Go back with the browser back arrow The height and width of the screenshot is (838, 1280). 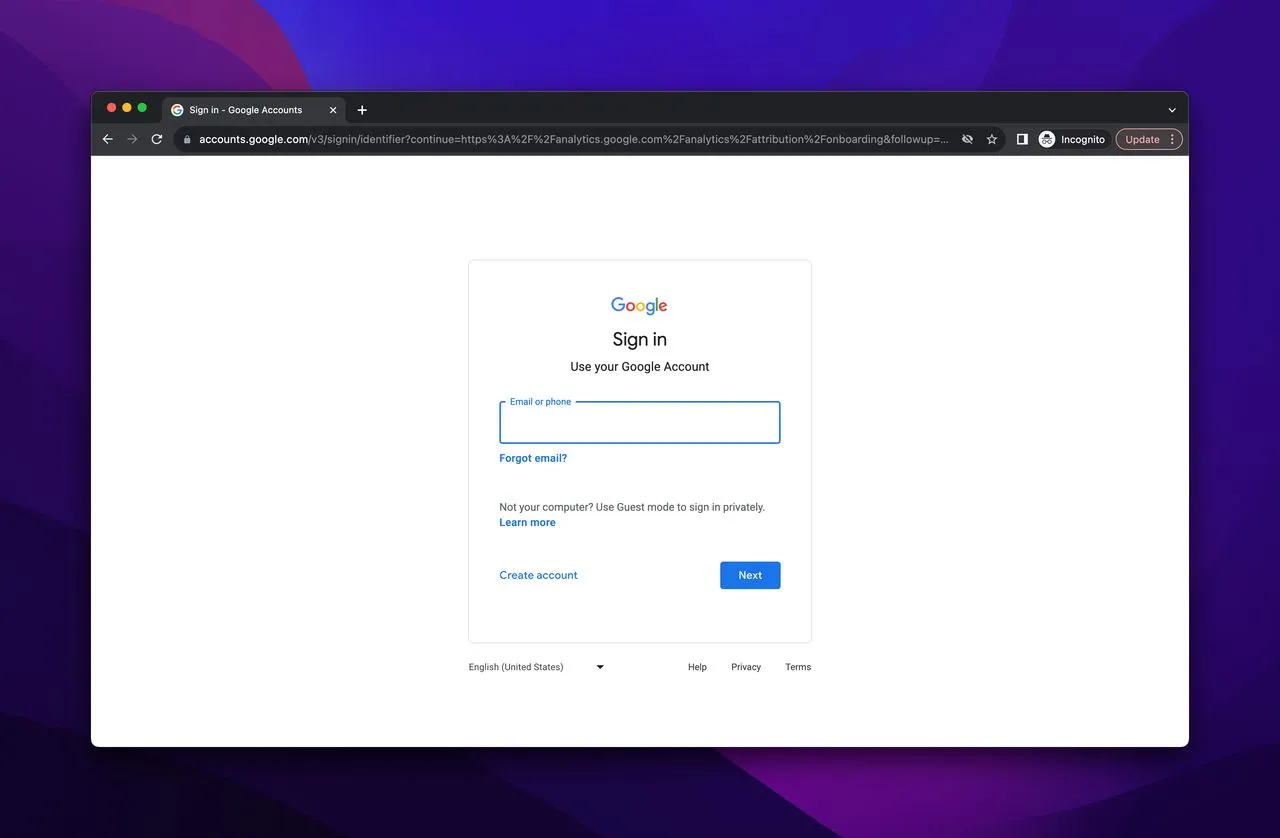pyautogui.click(x=108, y=139)
